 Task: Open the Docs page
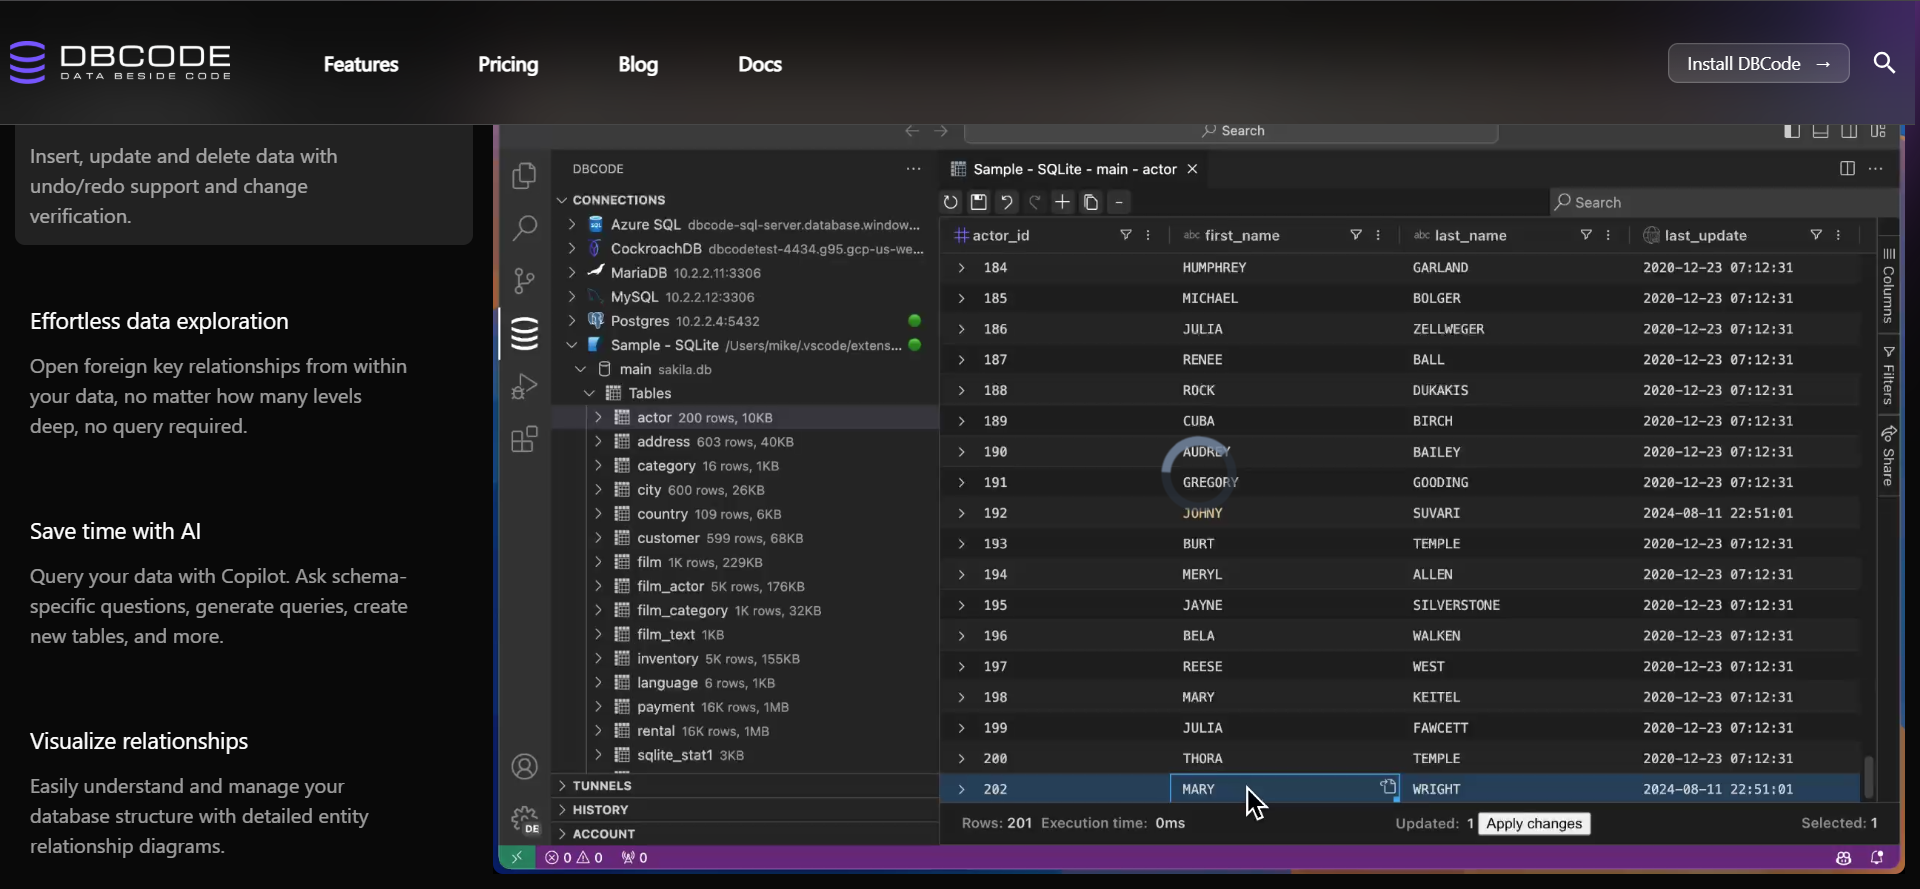760,64
